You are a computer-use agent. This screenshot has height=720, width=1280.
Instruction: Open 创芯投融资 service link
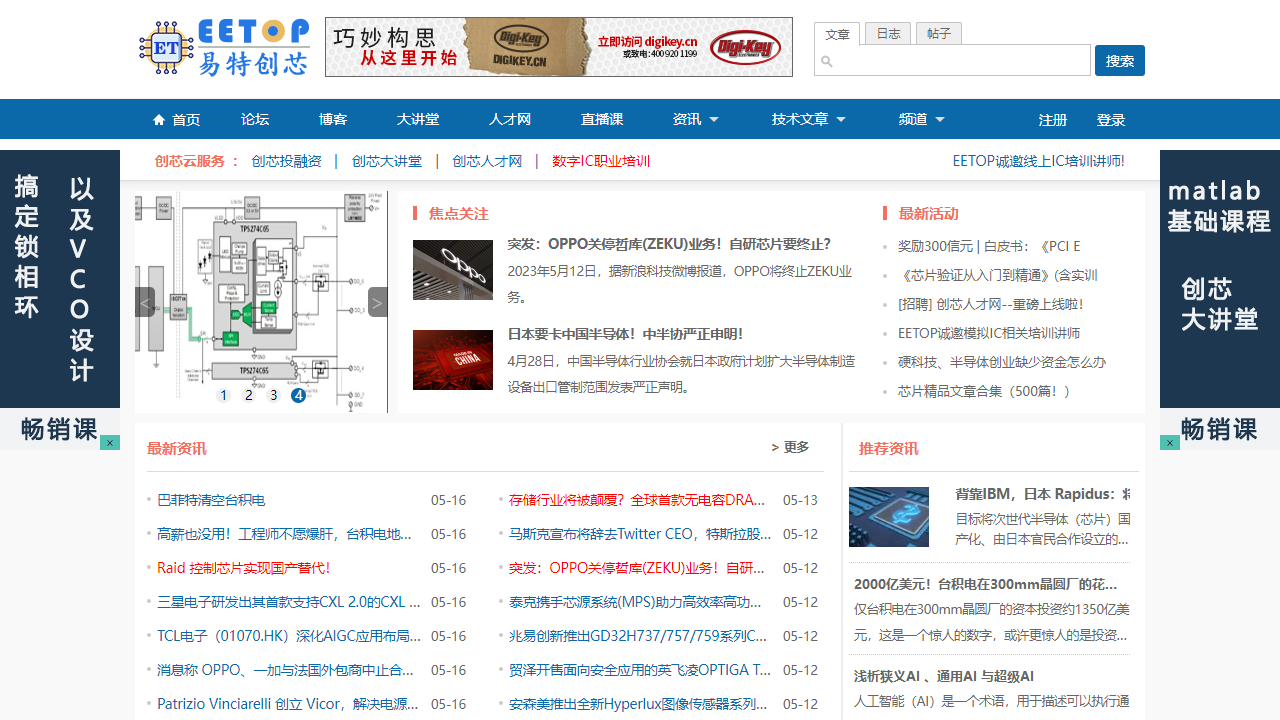(x=286, y=161)
